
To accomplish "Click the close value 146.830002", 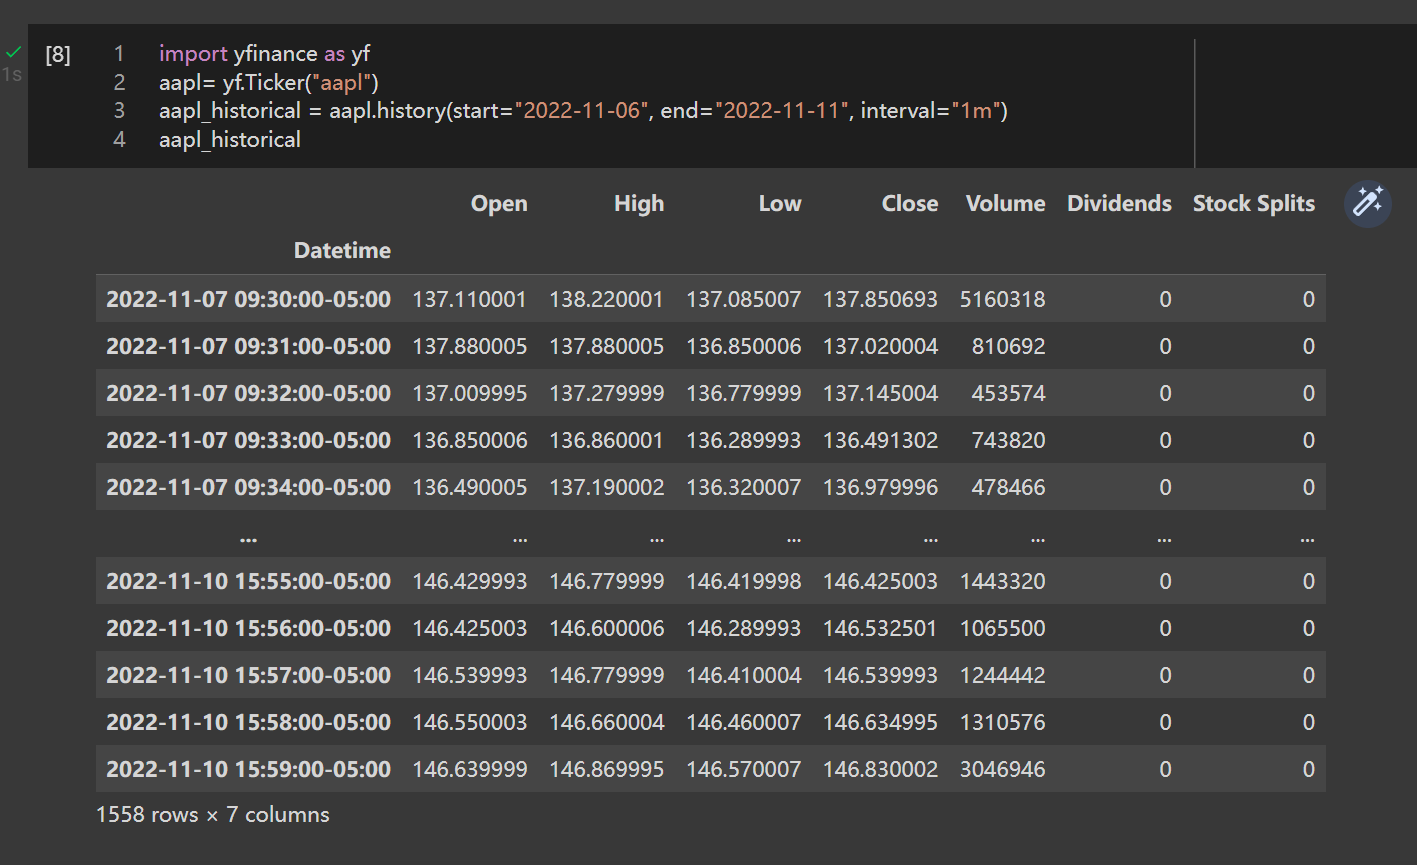I will [880, 769].
